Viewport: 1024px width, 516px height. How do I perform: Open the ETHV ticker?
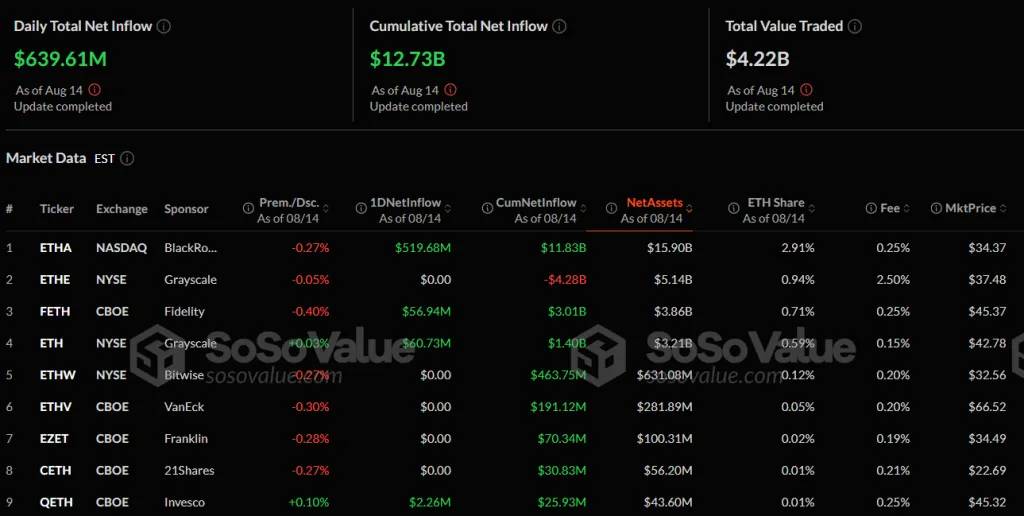coord(56,407)
